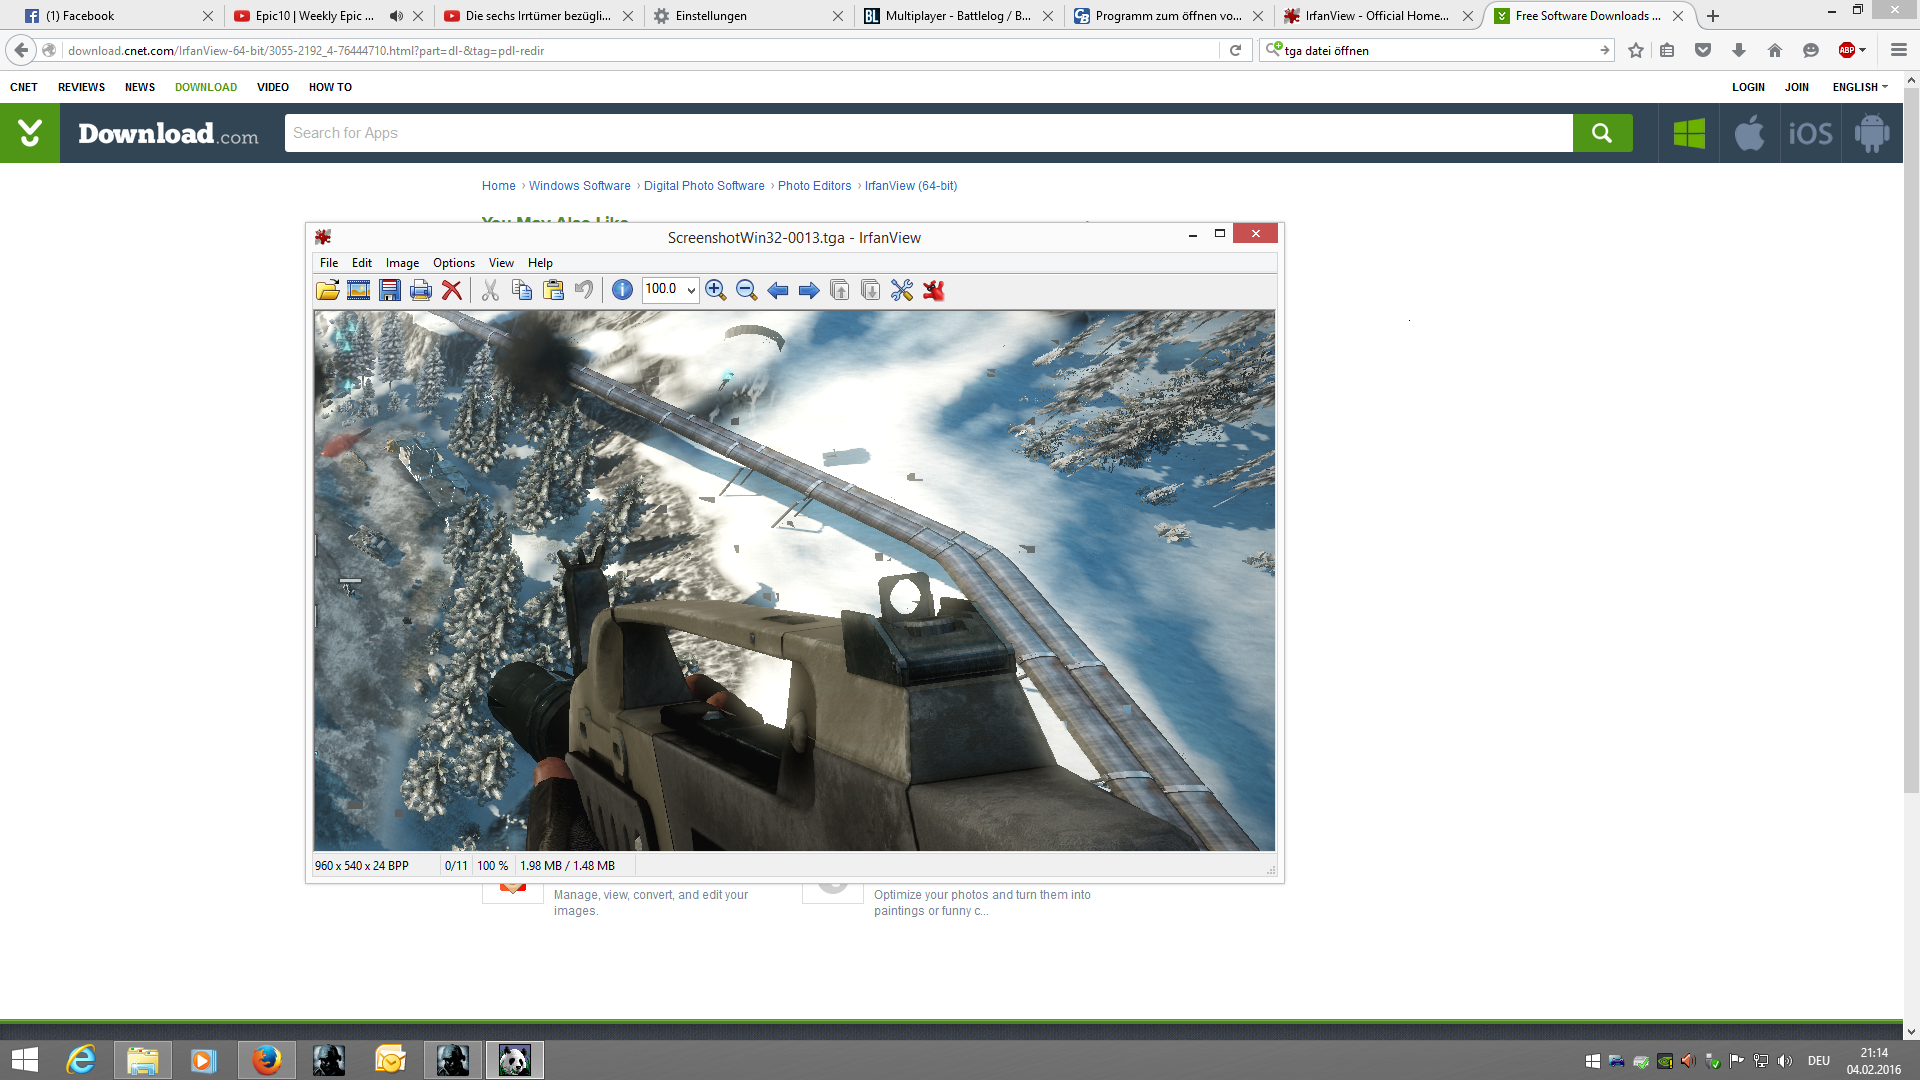
Task: Save page to Pocket icon
Action: (1703, 50)
